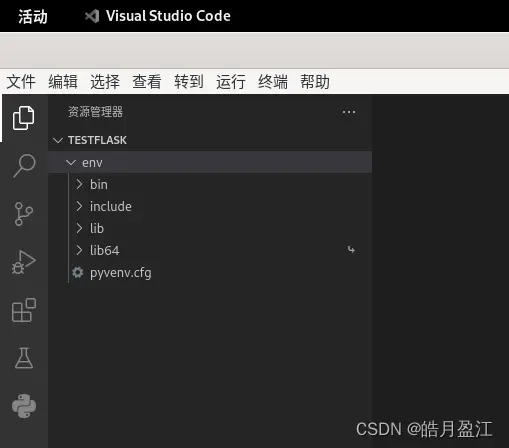Collapse the env folder
The height and width of the screenshot is (448, 509).
tap(210, 162)
